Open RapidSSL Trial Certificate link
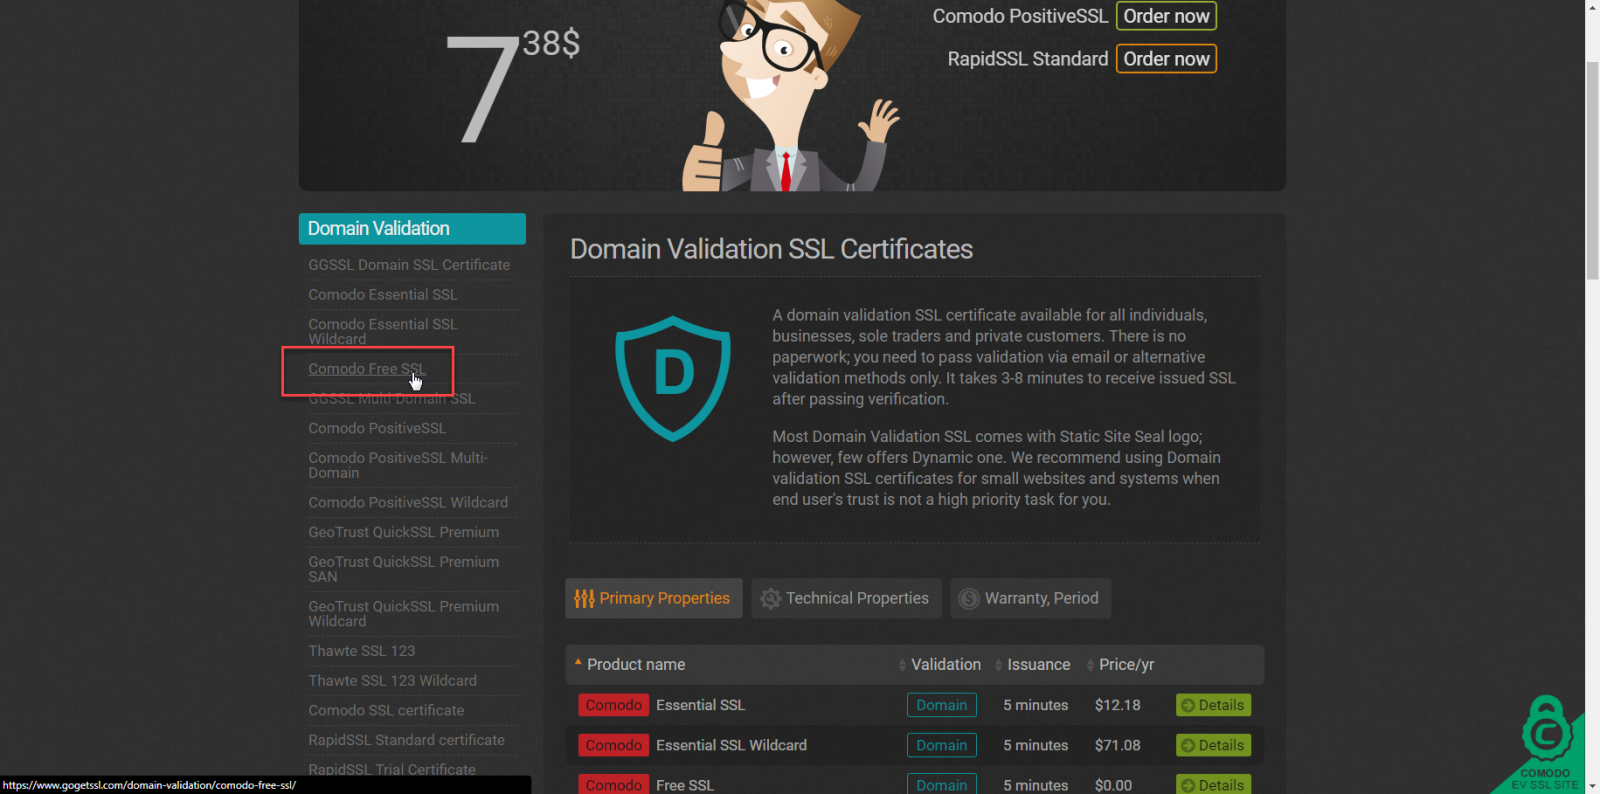Viewport: 1600px width, 794px height. pos(392,769)
